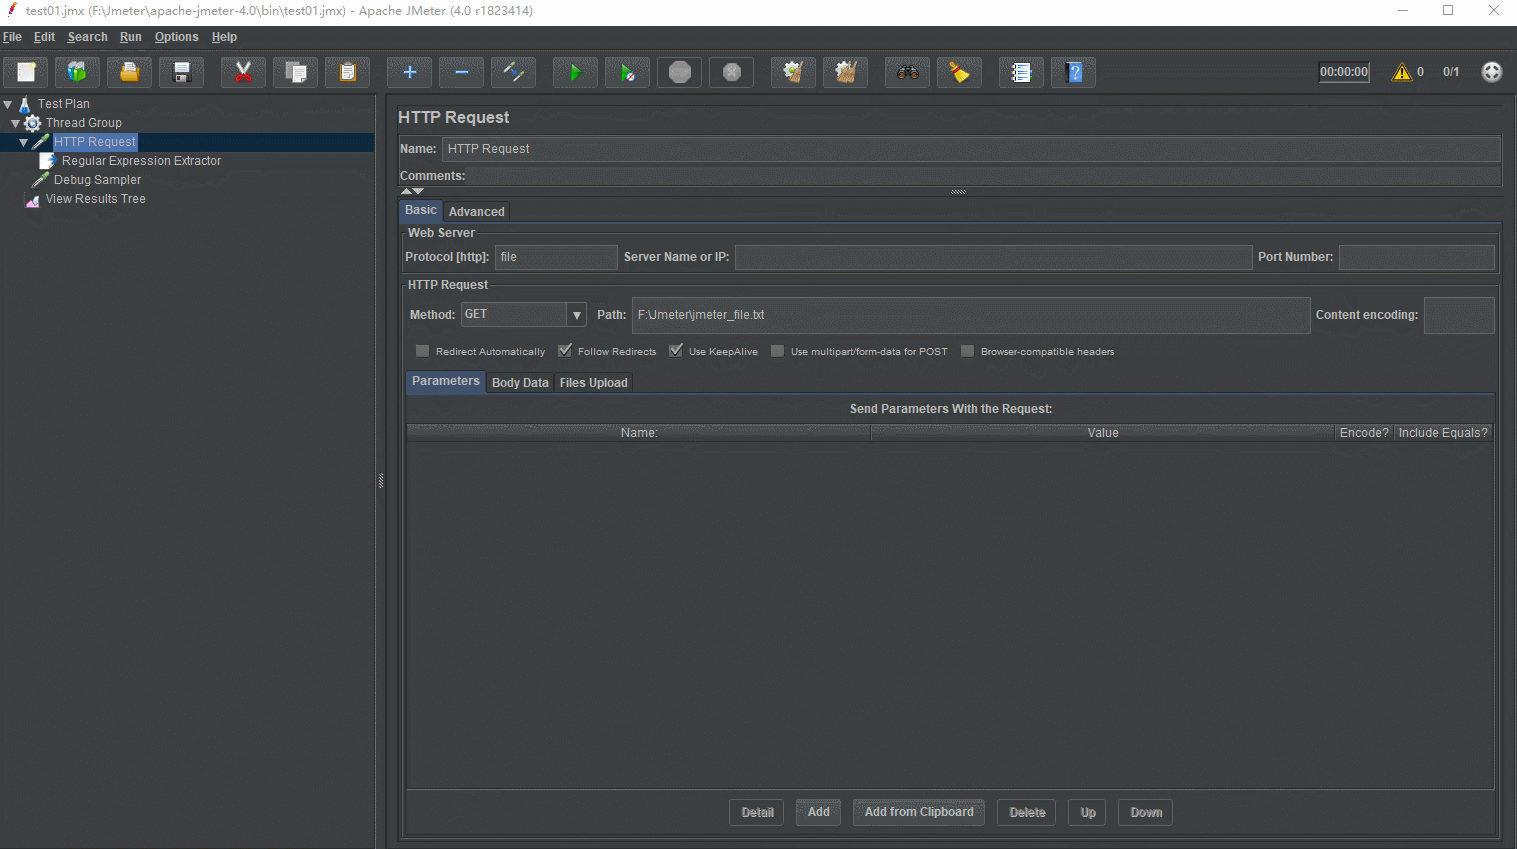This screenshot has width=1517, height=849.
Task: Switch to the Advanced tab
Action: (477, 212)
